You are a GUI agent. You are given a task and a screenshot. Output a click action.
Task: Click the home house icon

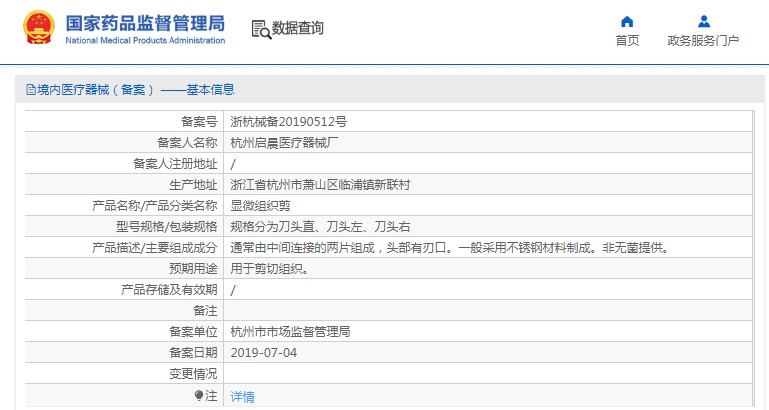pos(627,22)
